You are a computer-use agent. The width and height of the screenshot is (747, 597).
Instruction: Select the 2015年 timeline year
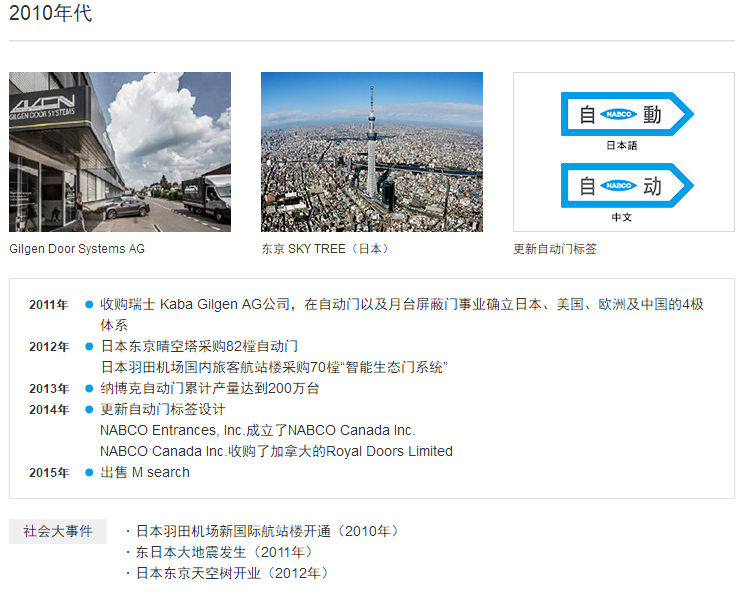[49, 472]
